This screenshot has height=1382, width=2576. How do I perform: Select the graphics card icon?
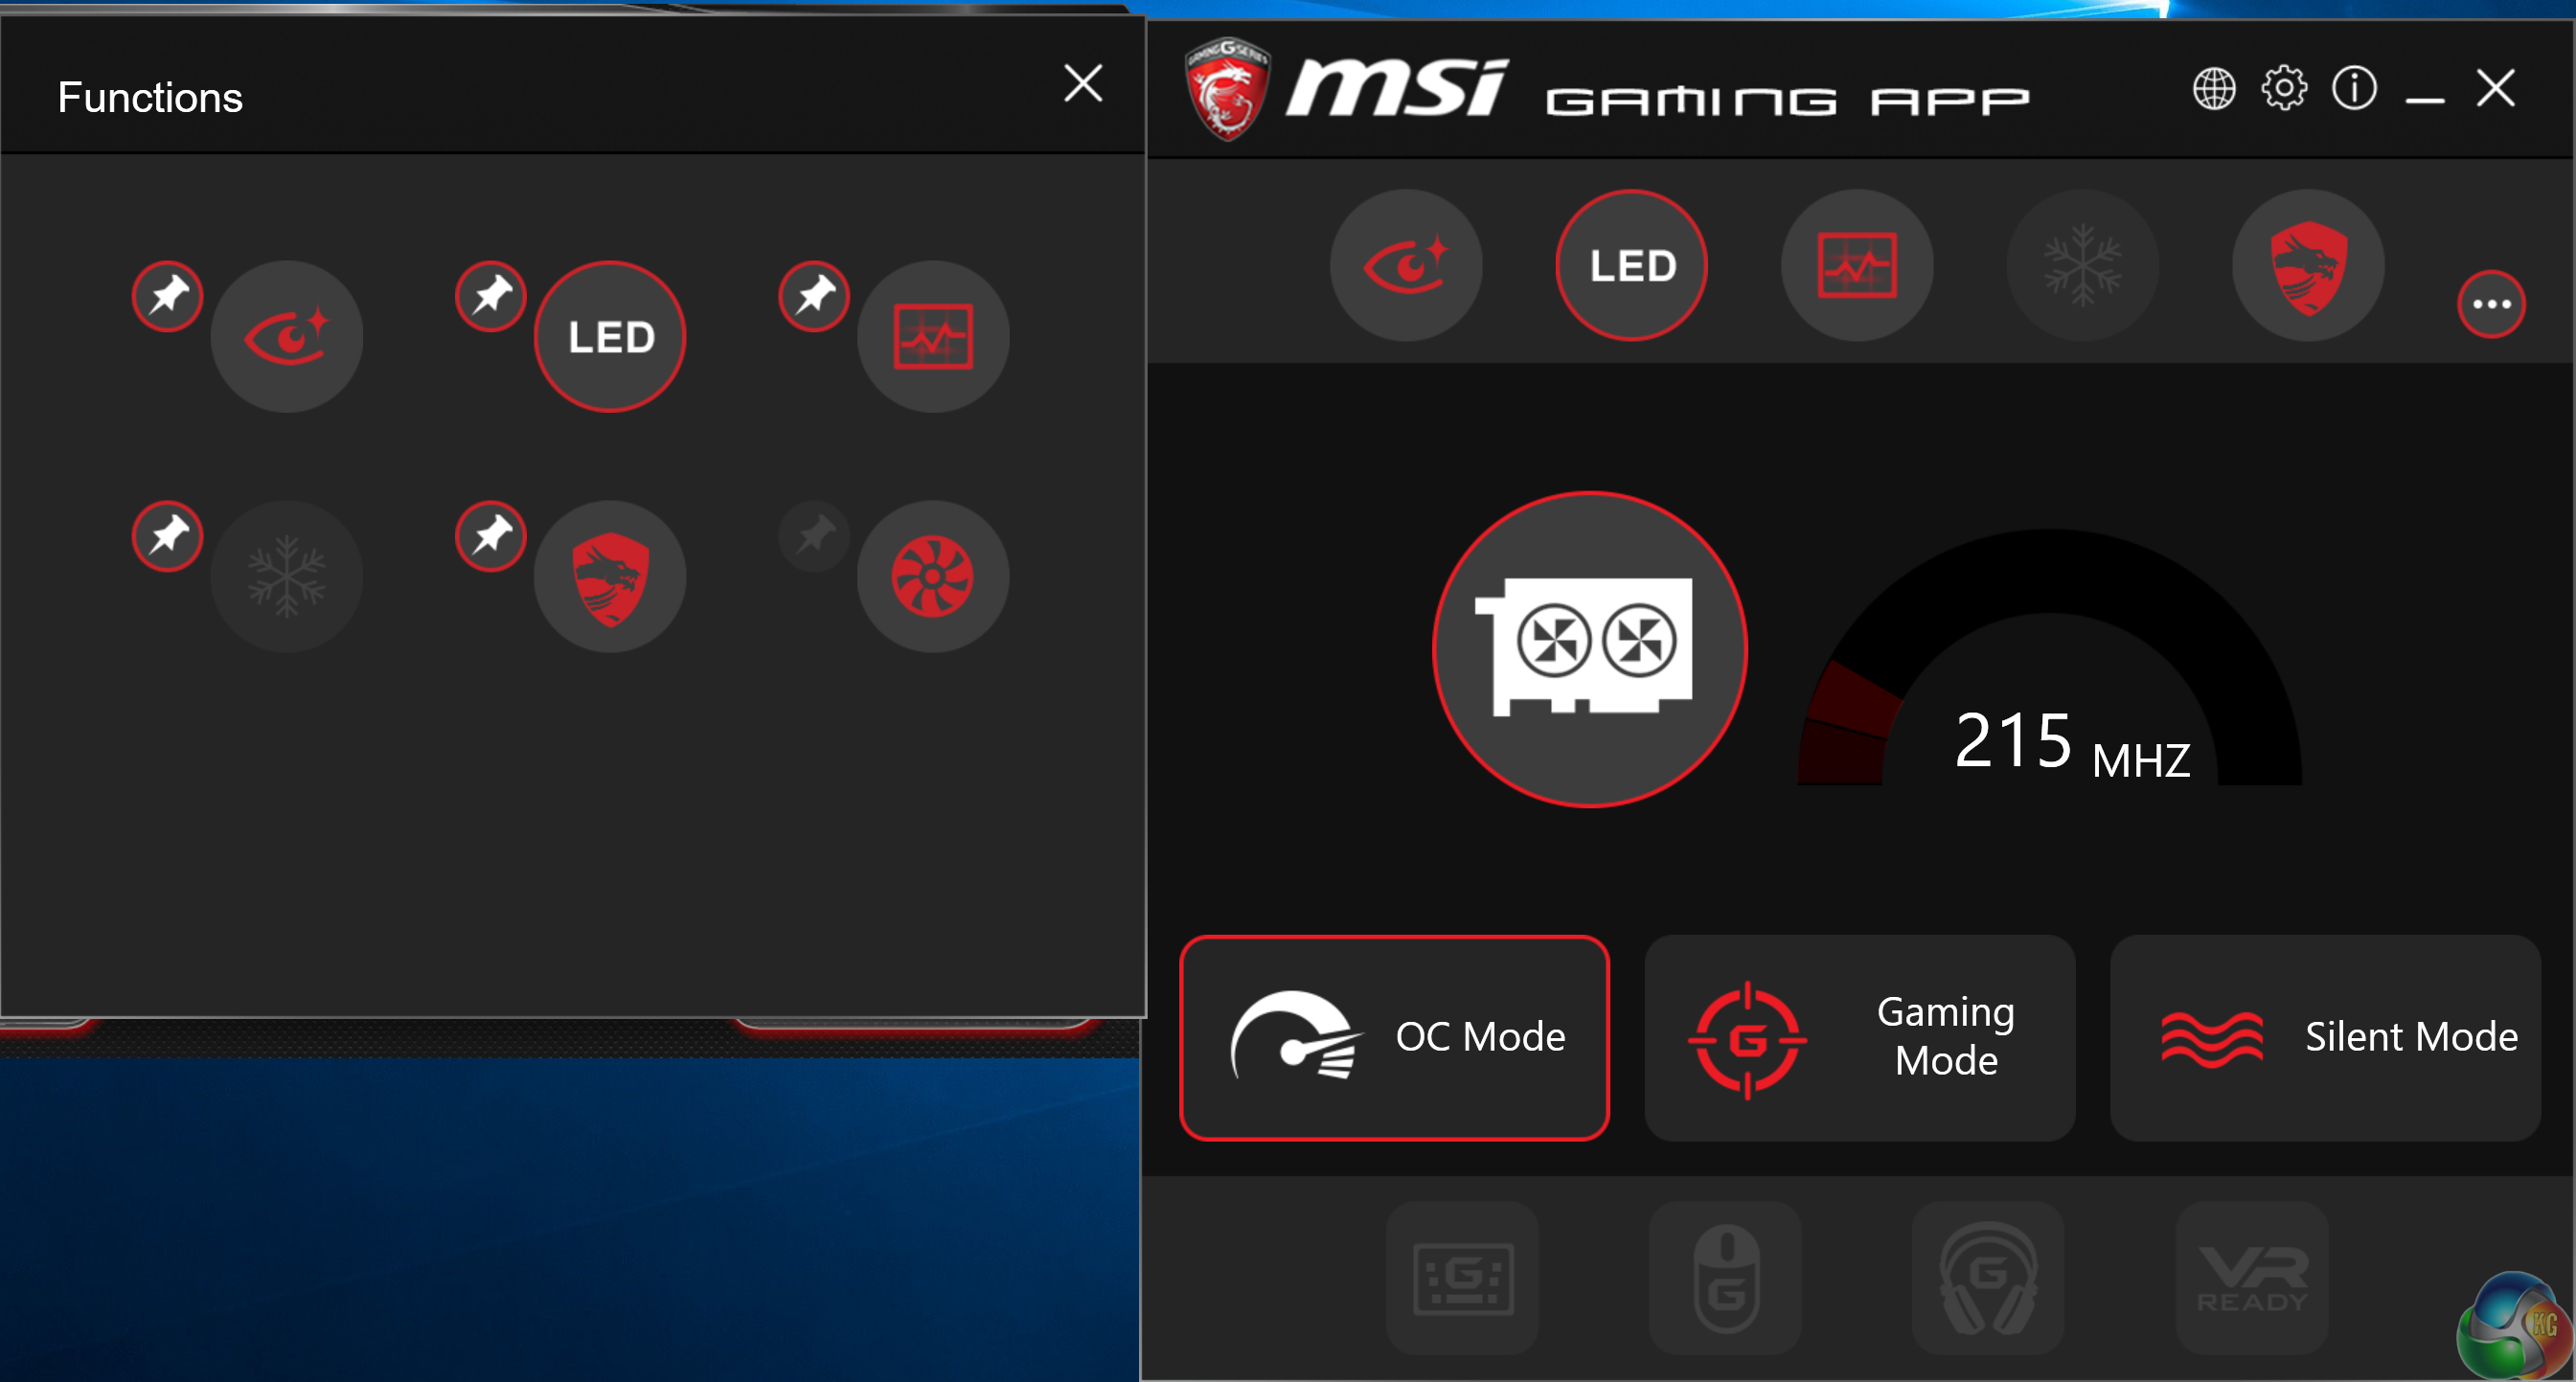coord(1589,649)
